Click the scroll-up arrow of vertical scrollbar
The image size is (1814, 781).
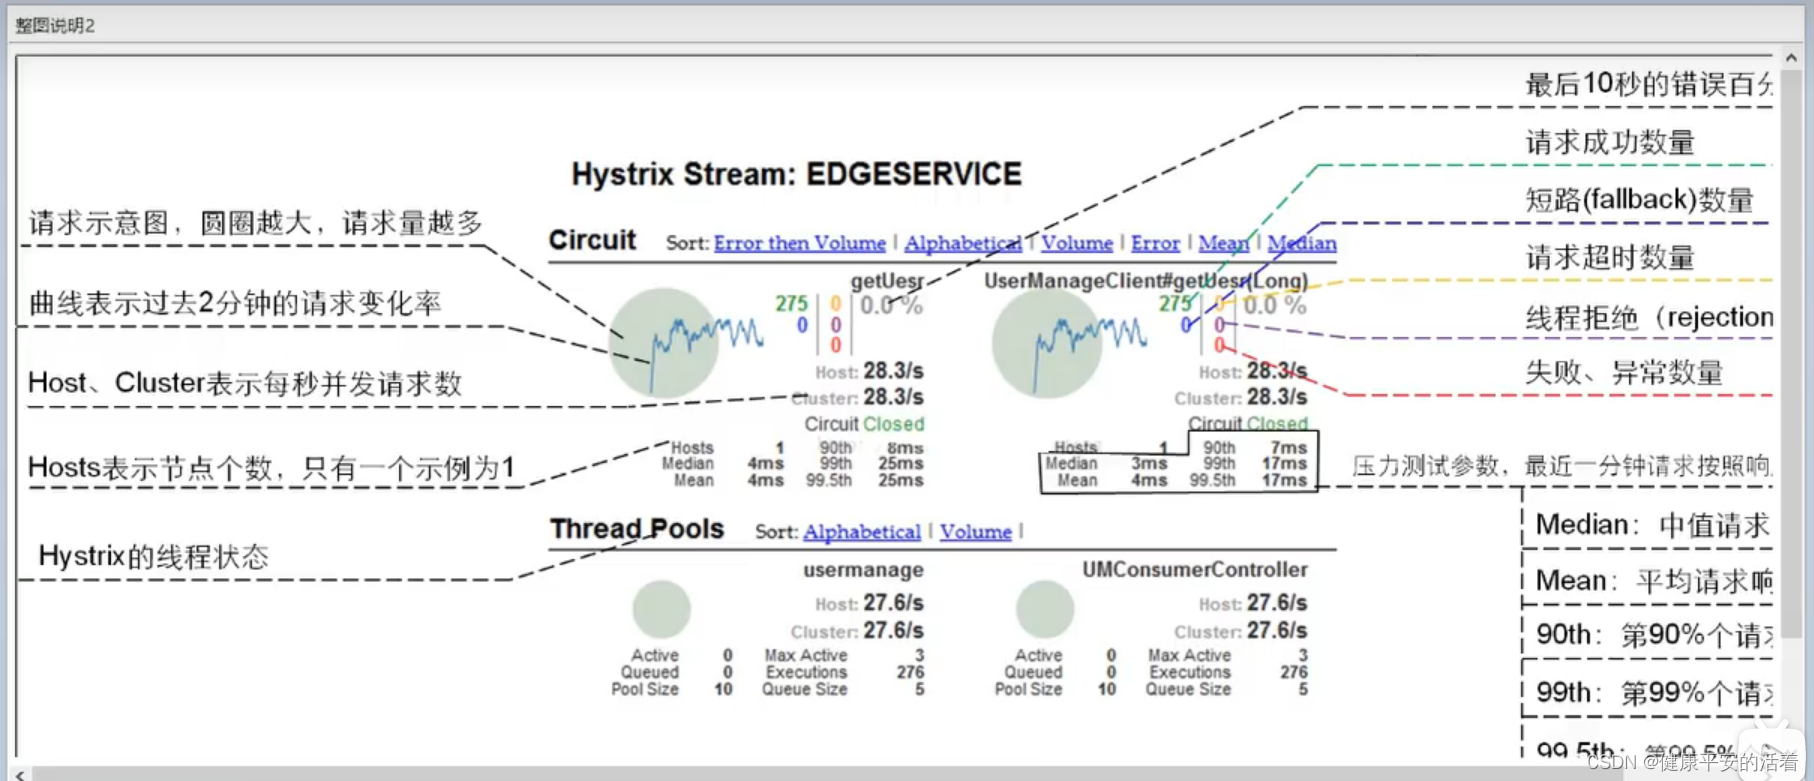click(1790, 58)
